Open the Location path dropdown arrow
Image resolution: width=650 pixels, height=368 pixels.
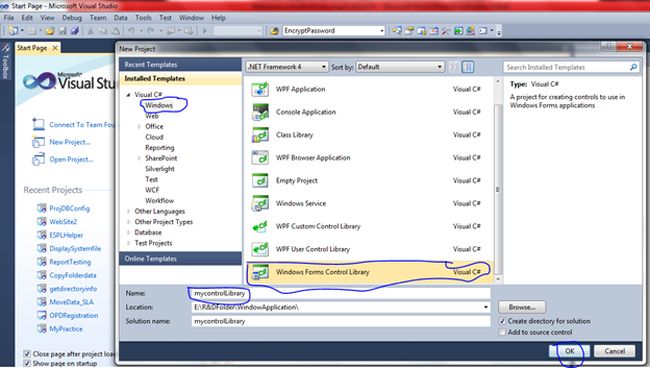click(x=485, y=307)
